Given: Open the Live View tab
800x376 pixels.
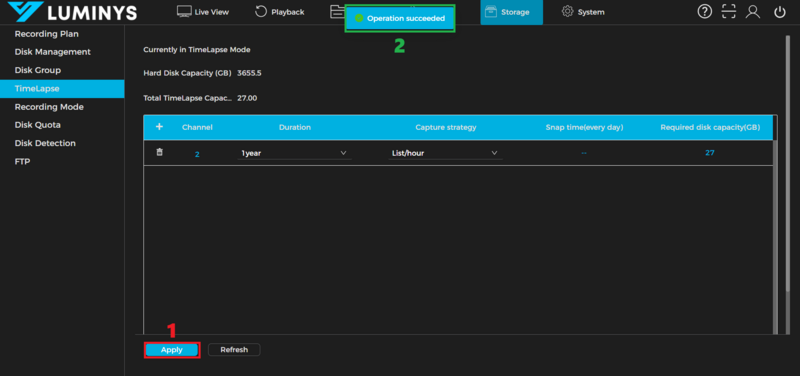Looking at the screenshot, I should 203,12.
